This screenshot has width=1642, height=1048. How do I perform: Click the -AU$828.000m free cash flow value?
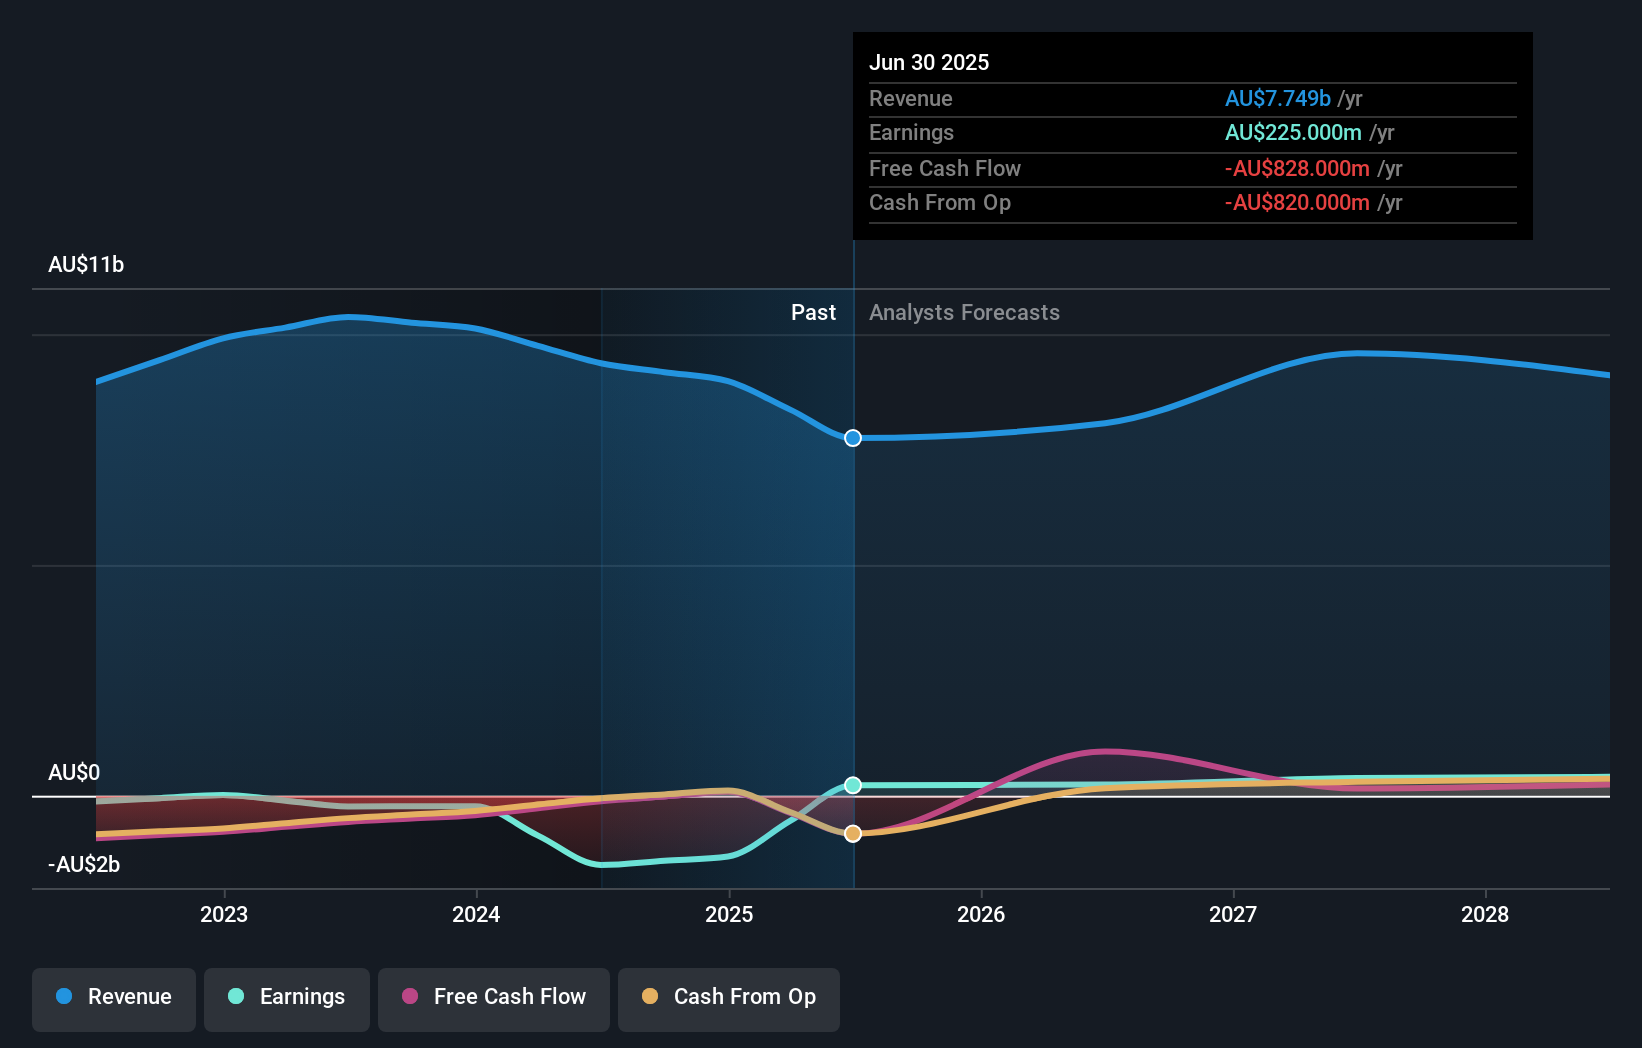(1297, 168)
